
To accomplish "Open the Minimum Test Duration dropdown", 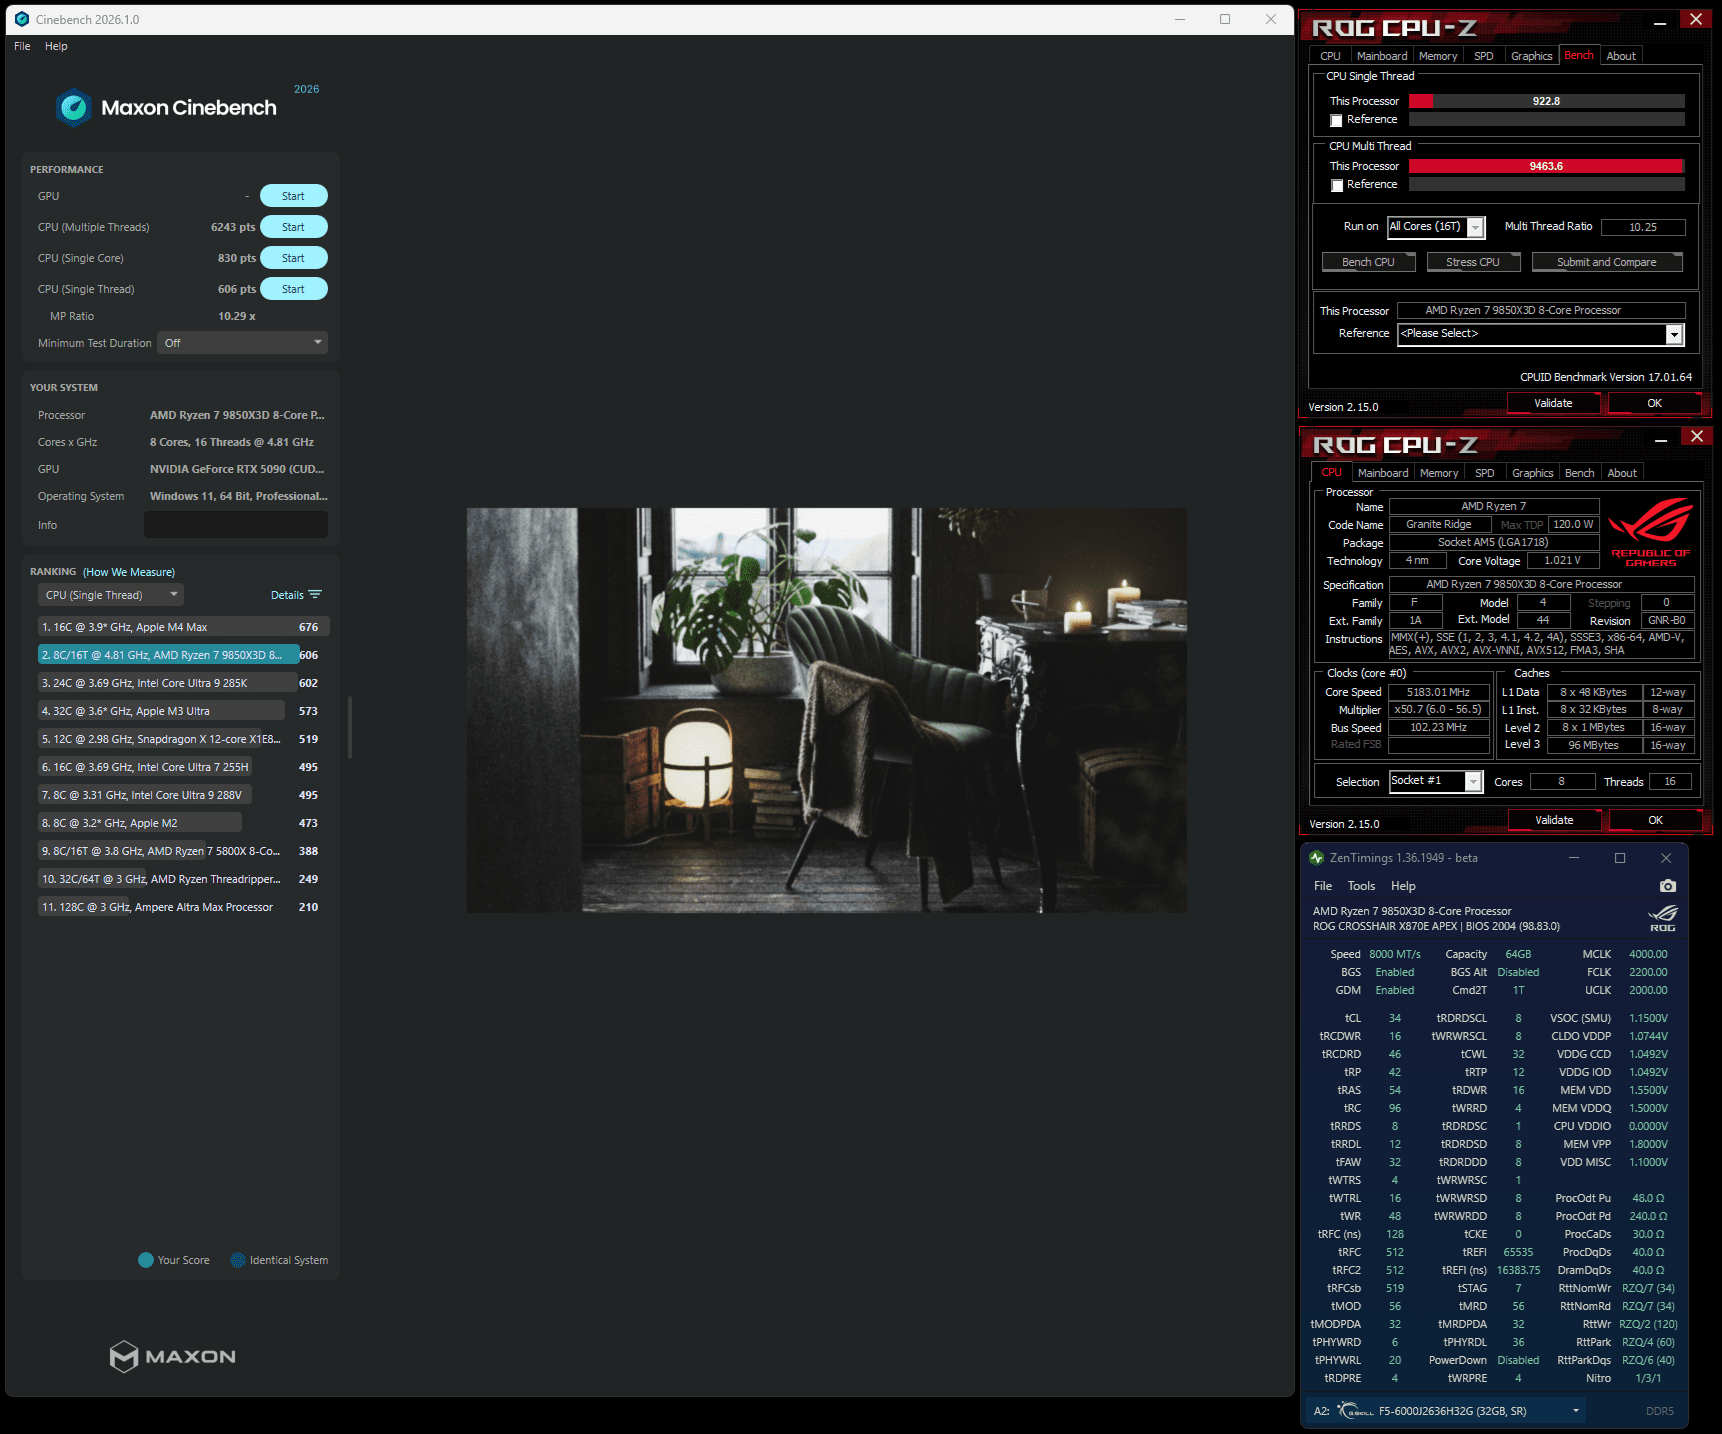I will [242, 343].
